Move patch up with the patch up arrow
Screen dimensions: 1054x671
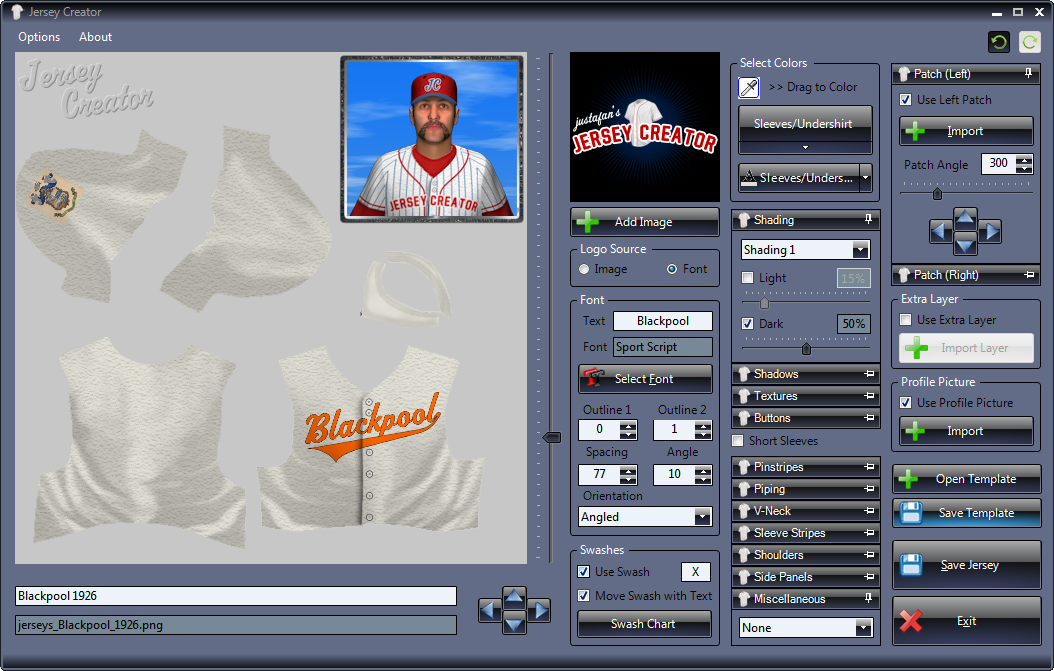click(965, 218)
